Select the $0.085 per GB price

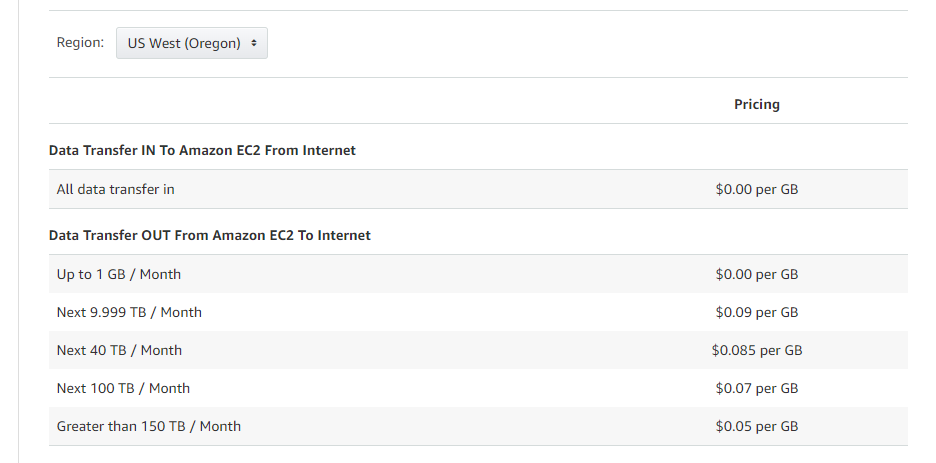(756, 350)
